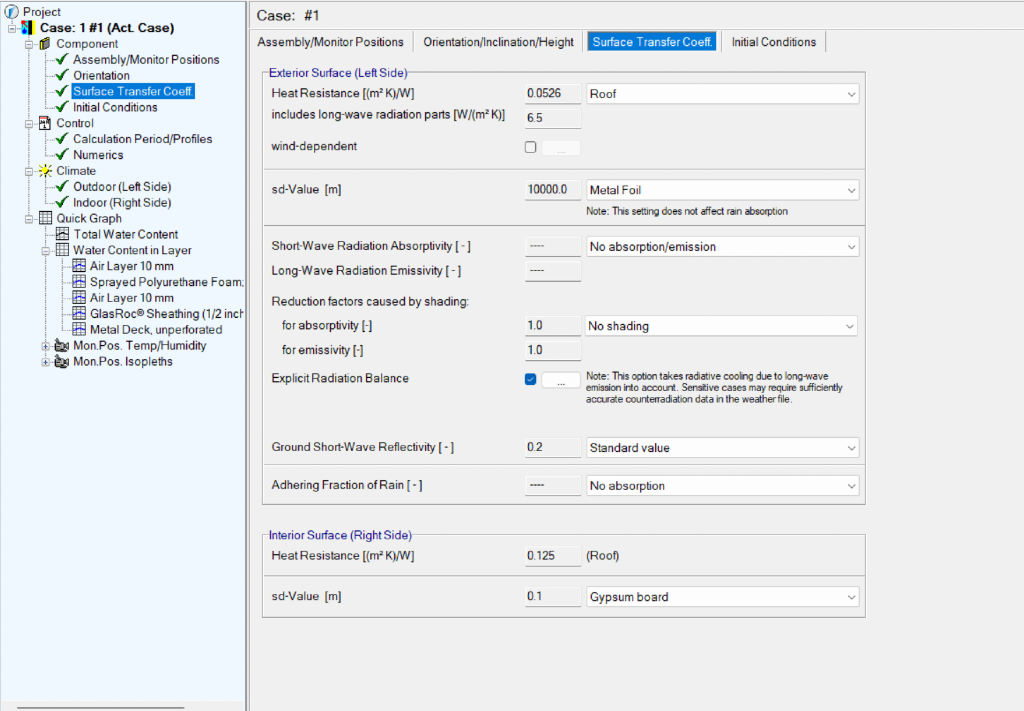Screen dimensions: 1024x711
Task: Uncheck the Explicit Radiation Balance checkbox
Action: 531,380
